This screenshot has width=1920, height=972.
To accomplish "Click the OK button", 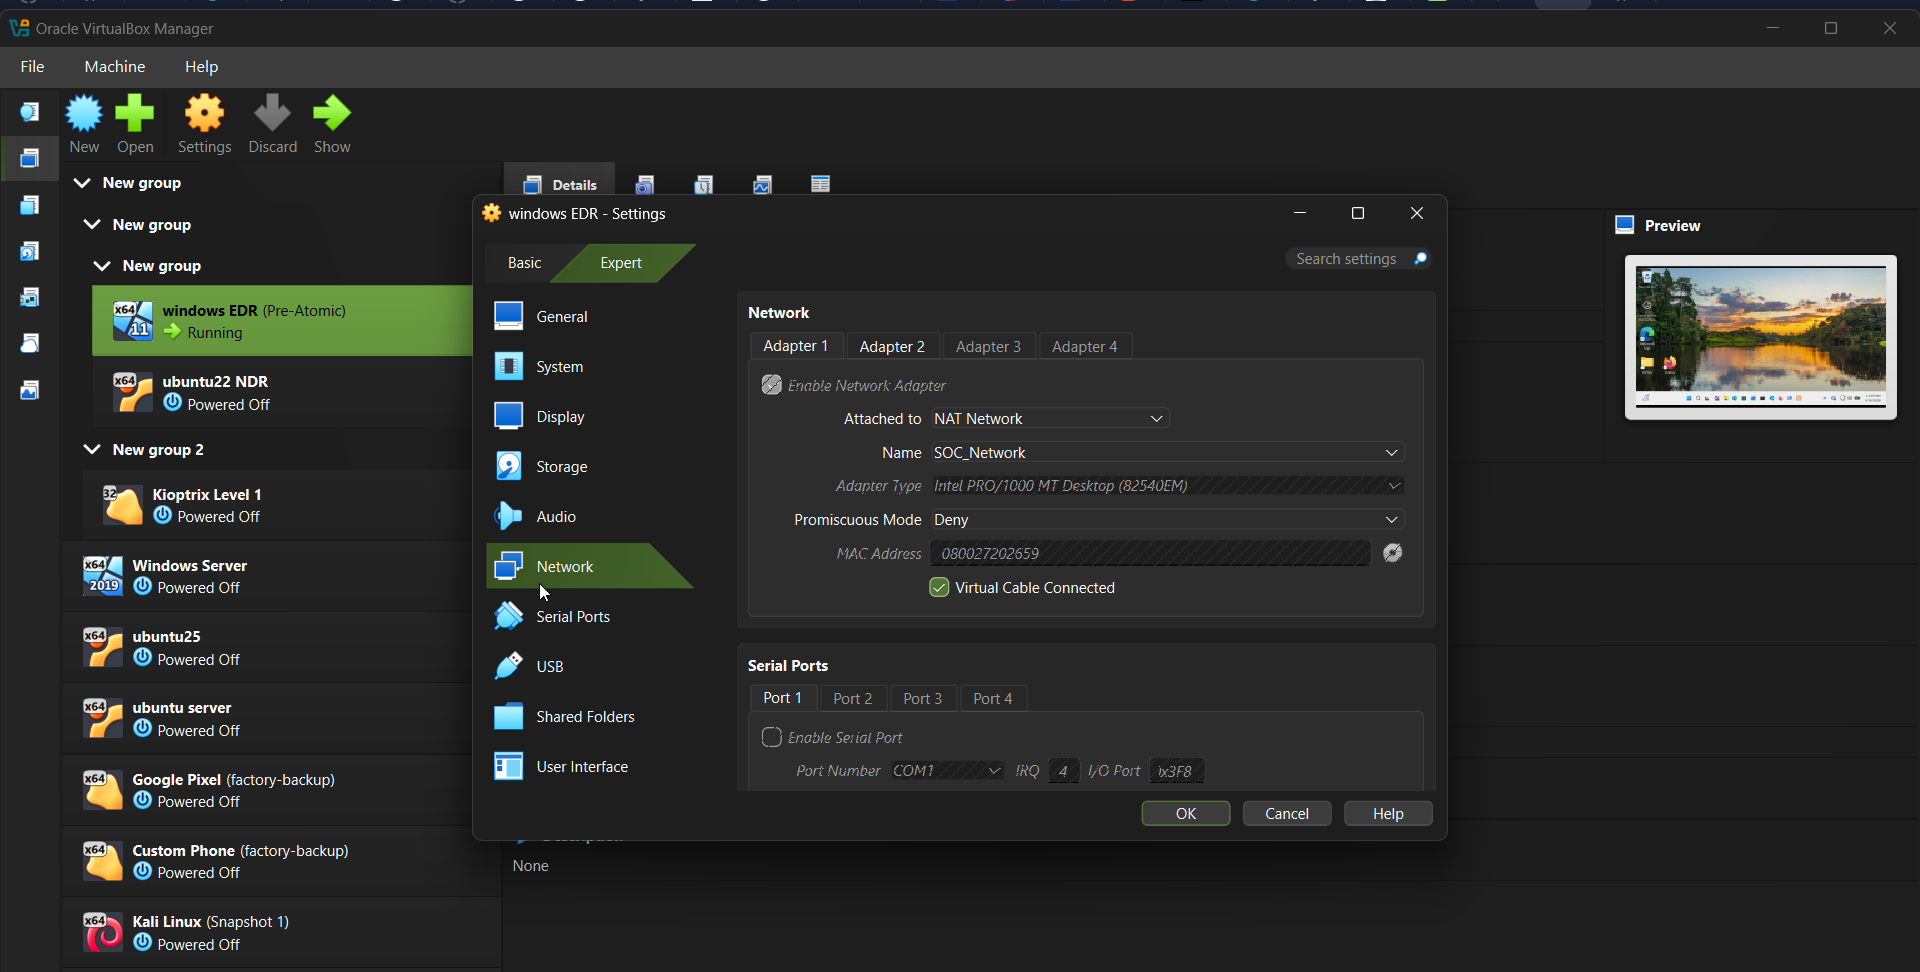I will tap(1185, 814).
